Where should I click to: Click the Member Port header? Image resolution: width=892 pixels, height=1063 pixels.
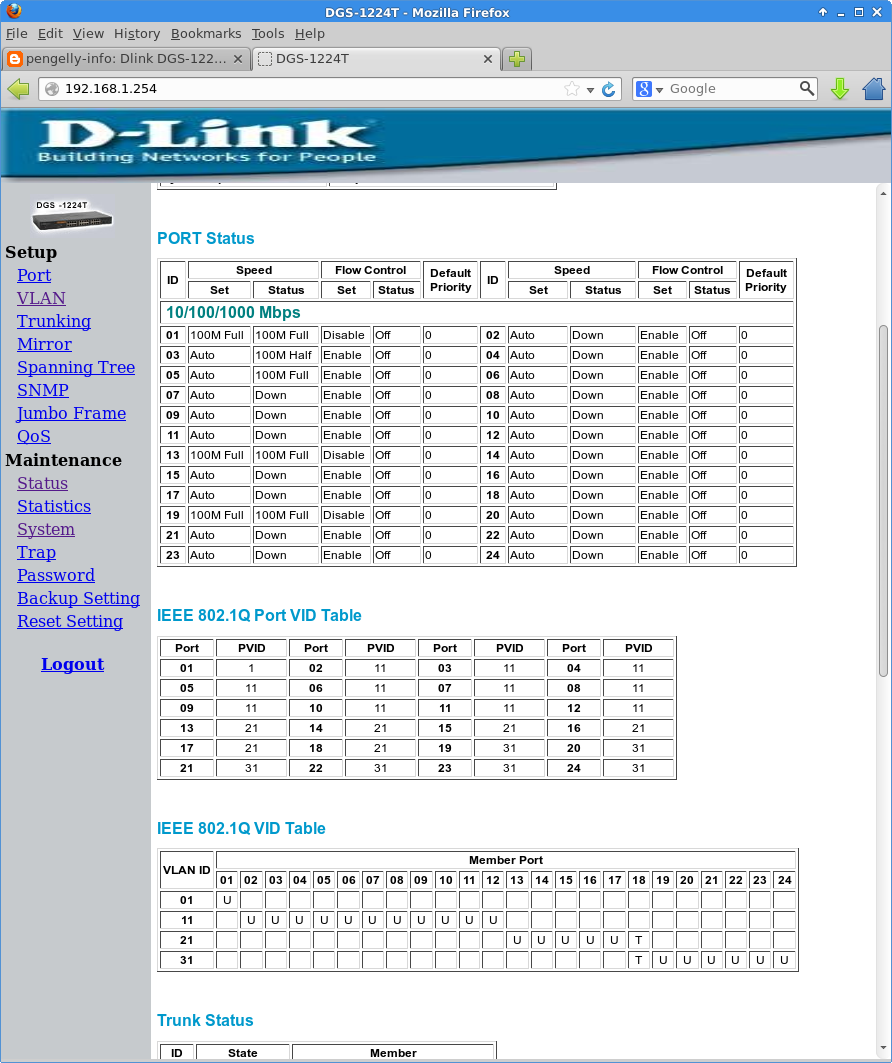pyautogui.click(x=506, y=860)
